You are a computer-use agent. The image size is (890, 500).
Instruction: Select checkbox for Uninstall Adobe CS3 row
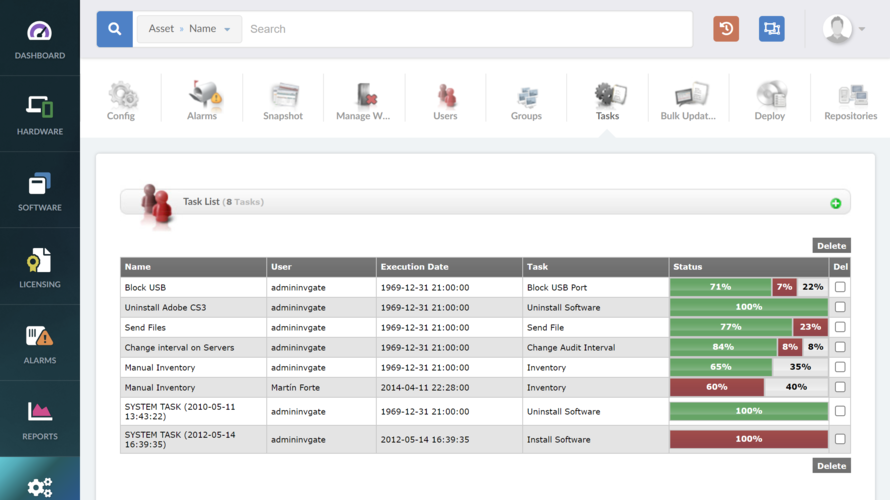pos(840,307)
